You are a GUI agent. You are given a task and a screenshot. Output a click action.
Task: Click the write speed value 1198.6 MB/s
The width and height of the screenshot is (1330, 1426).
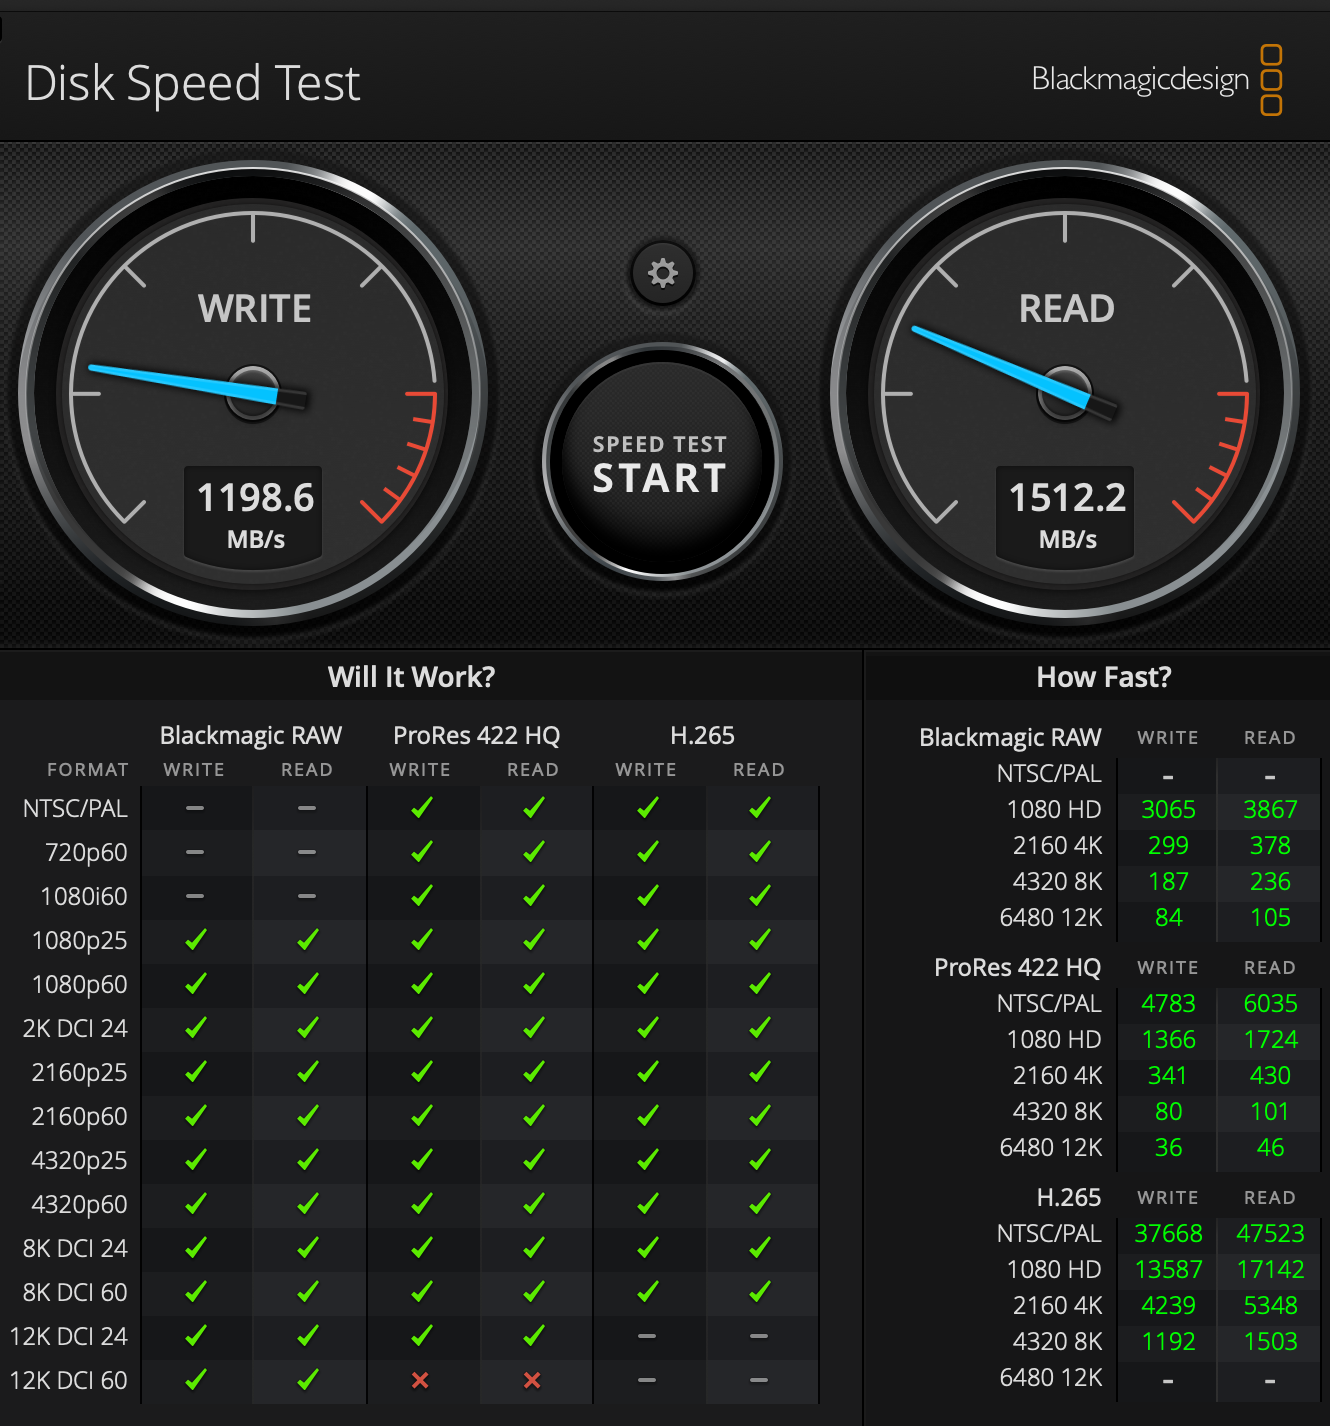click(x=255, y=514)
